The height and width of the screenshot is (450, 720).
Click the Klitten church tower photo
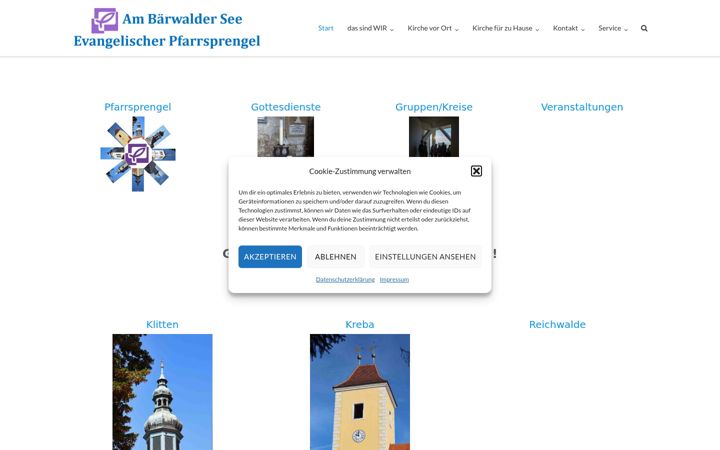[x=163, y=392]
